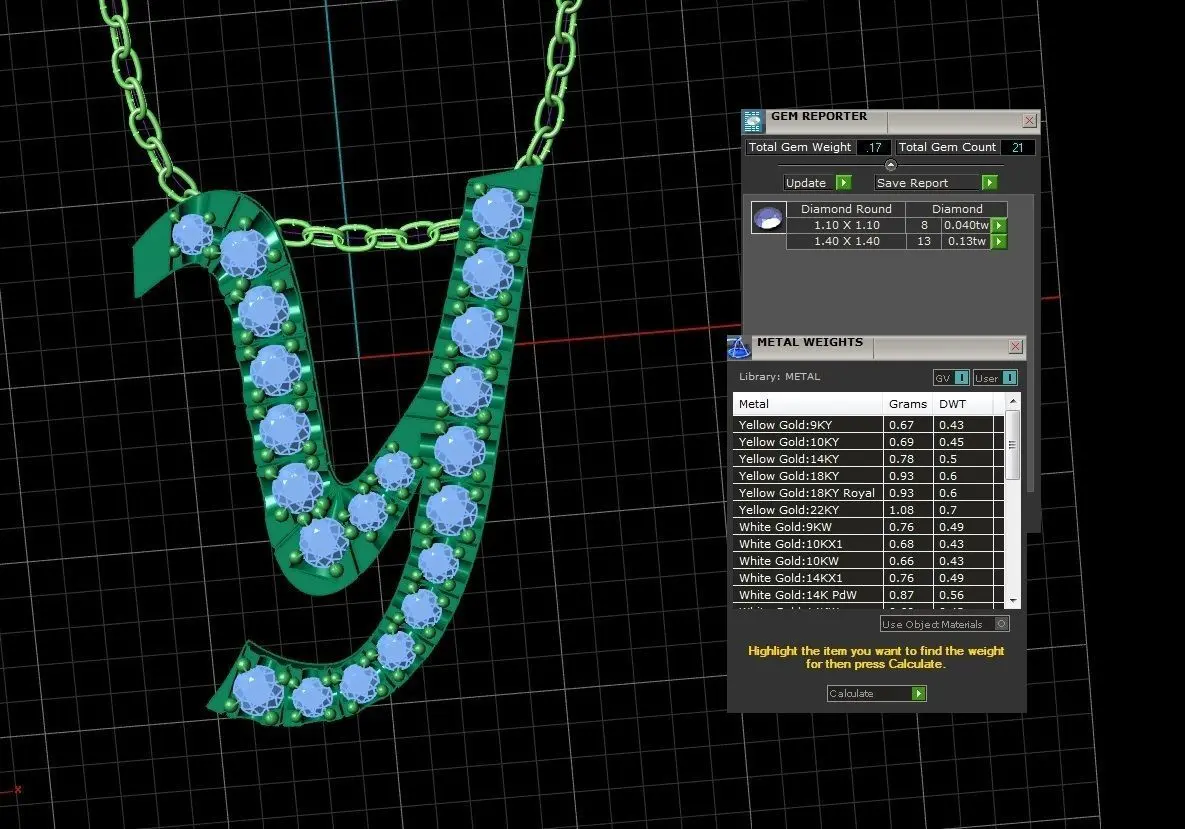The image size is (1185, 829).
Task: Click the Calculate button
Action: [877, 694]
